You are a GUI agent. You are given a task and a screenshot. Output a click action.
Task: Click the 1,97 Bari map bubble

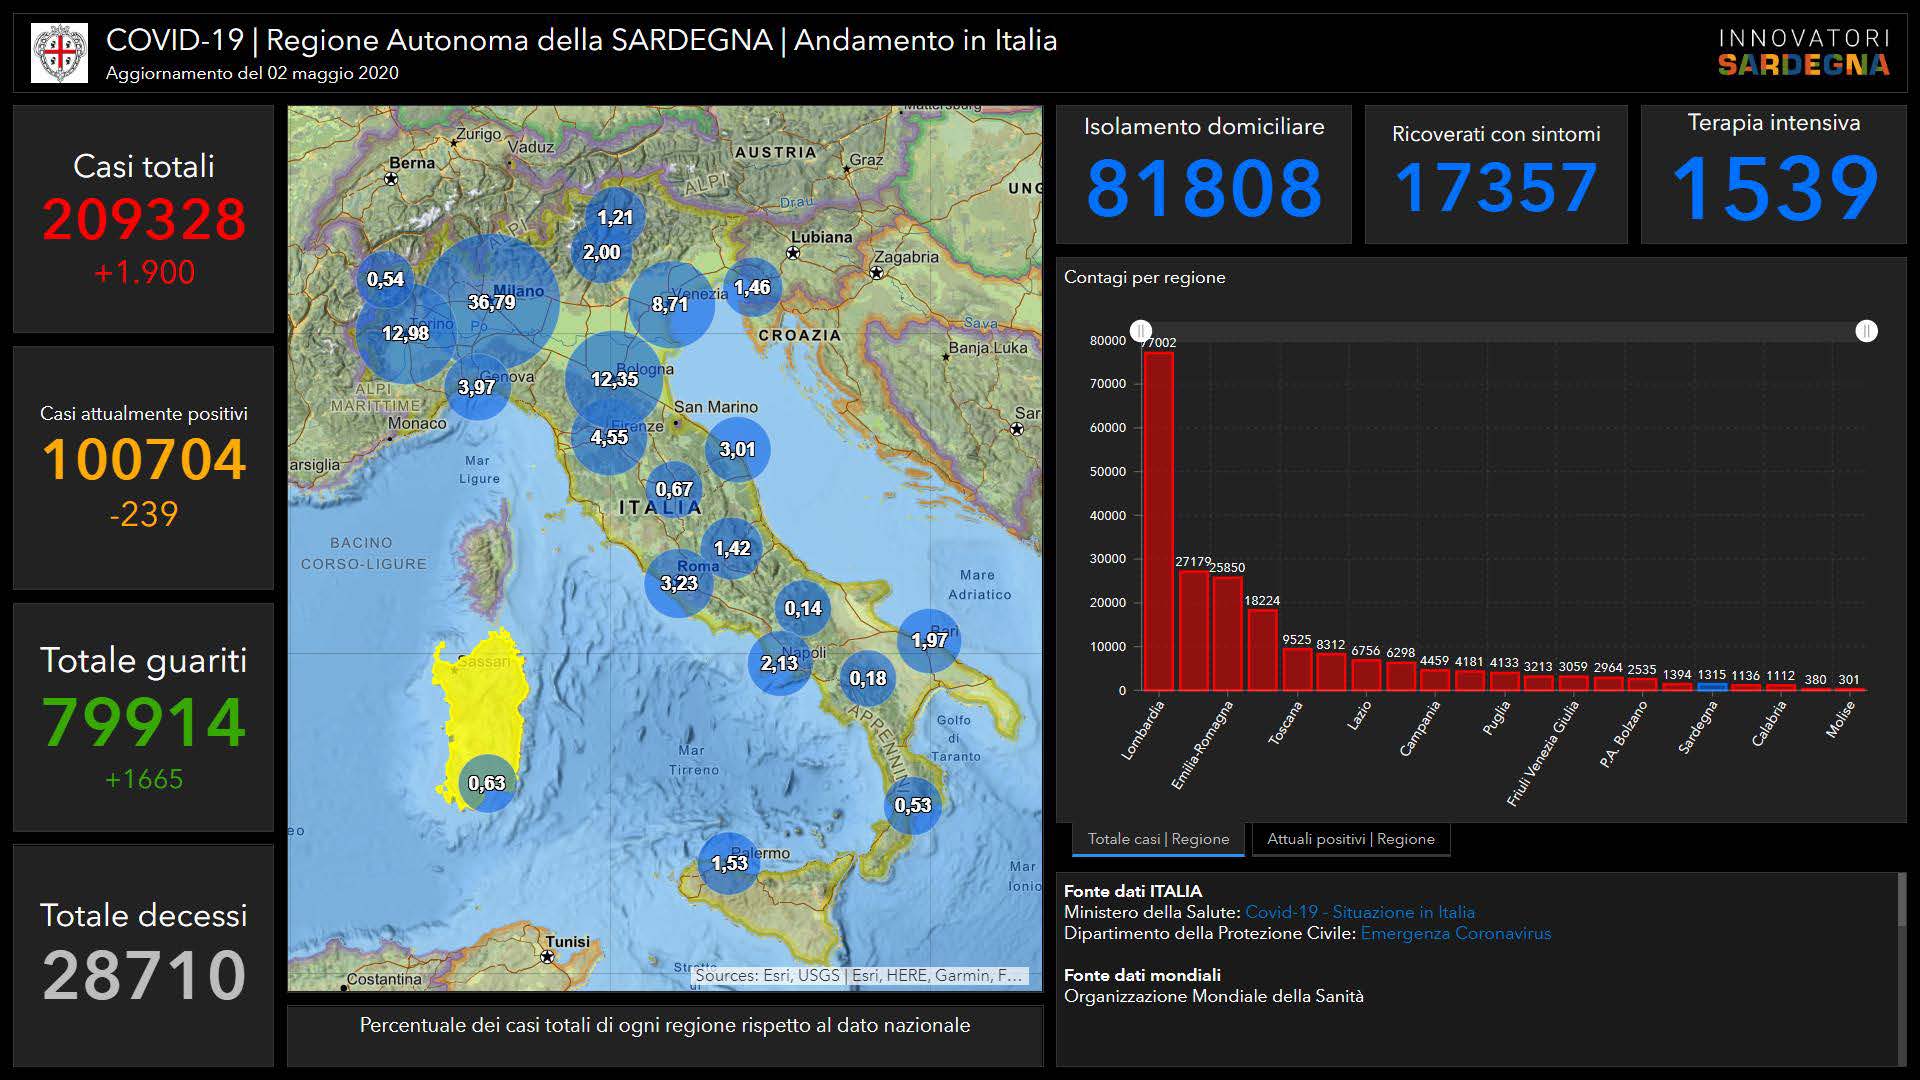(x=929, y=640)
